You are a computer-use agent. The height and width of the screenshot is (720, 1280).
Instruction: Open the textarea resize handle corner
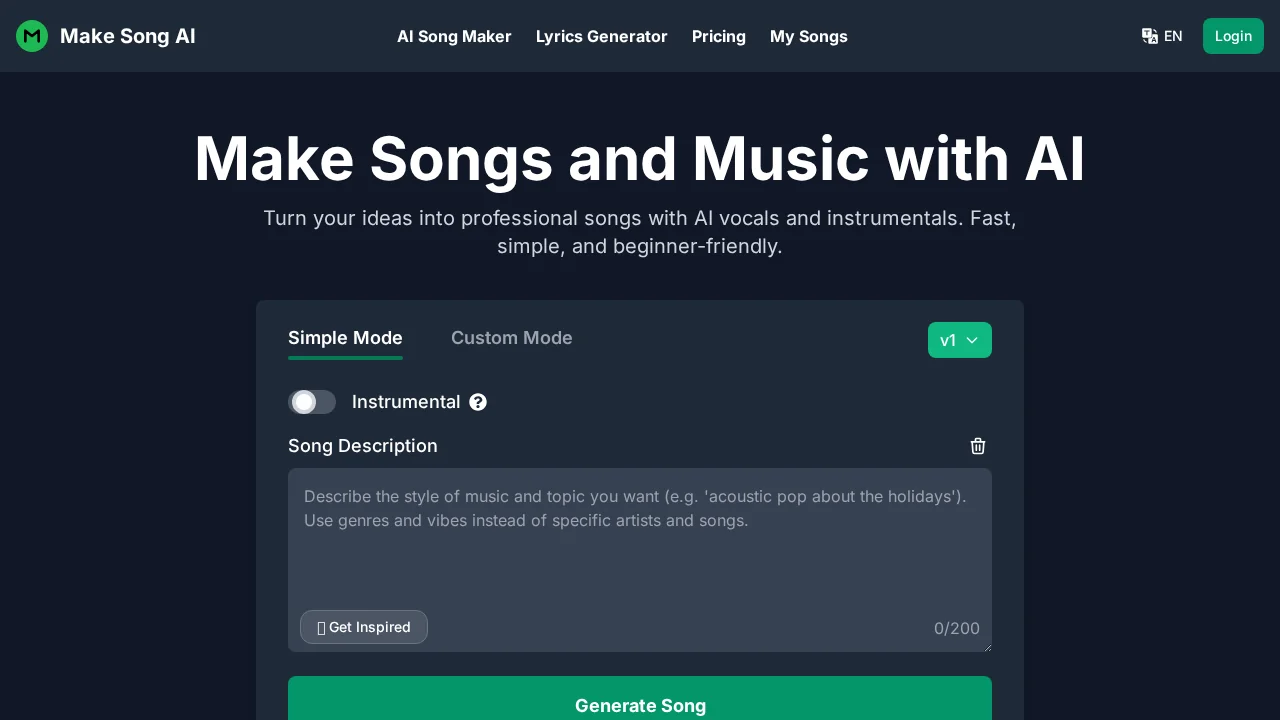(x=987, y=647)
